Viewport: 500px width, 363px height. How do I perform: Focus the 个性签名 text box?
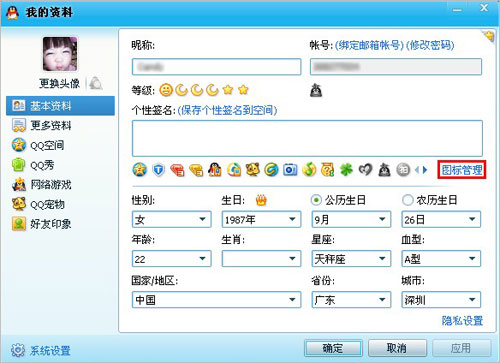[x=307, y=138]
